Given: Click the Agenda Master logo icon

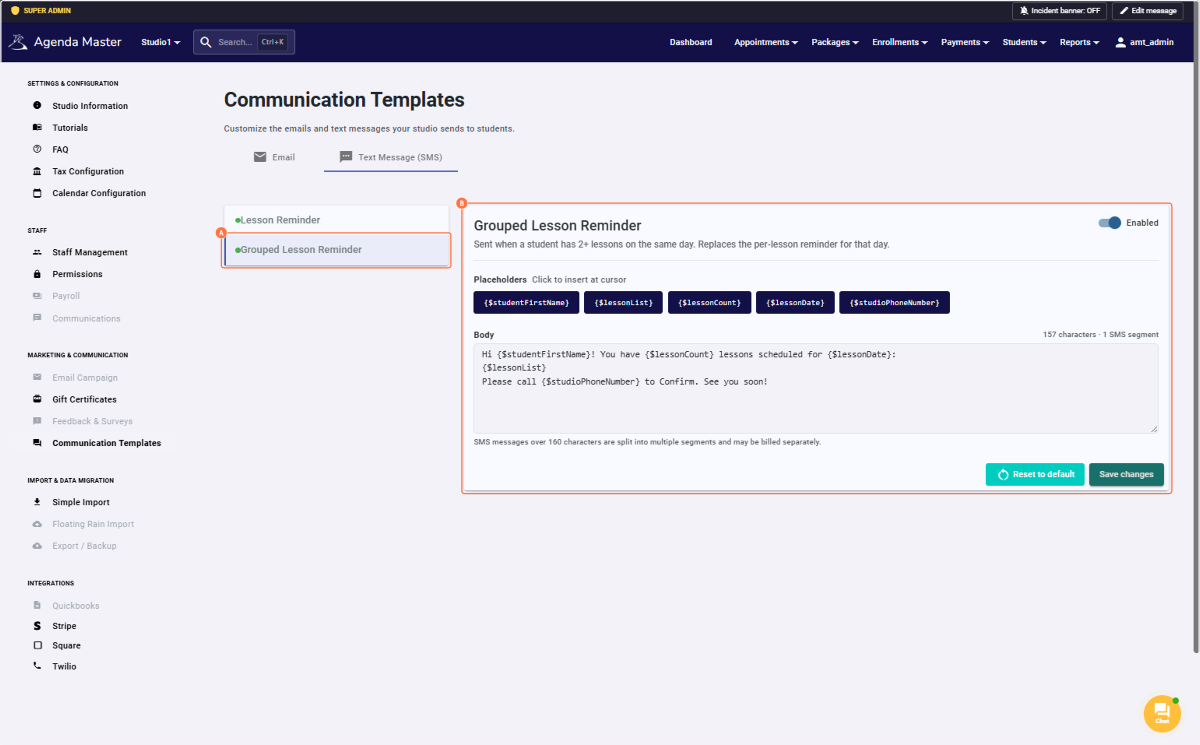Looking at the screenshot, I should [x=18, y=42].
